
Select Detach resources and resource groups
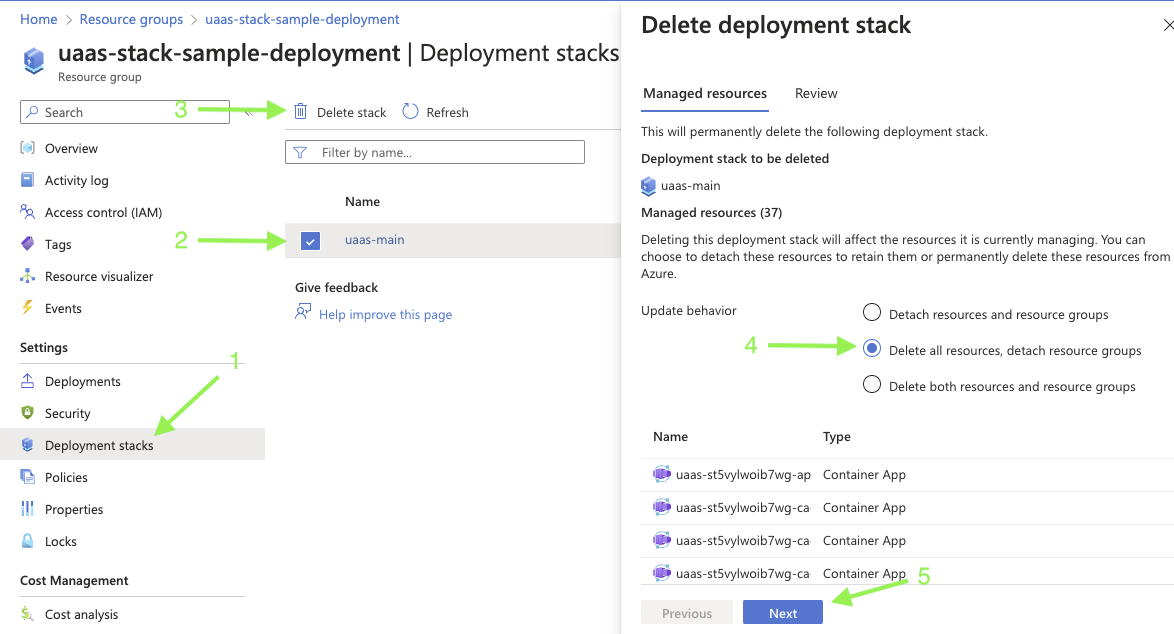[872, 312]
